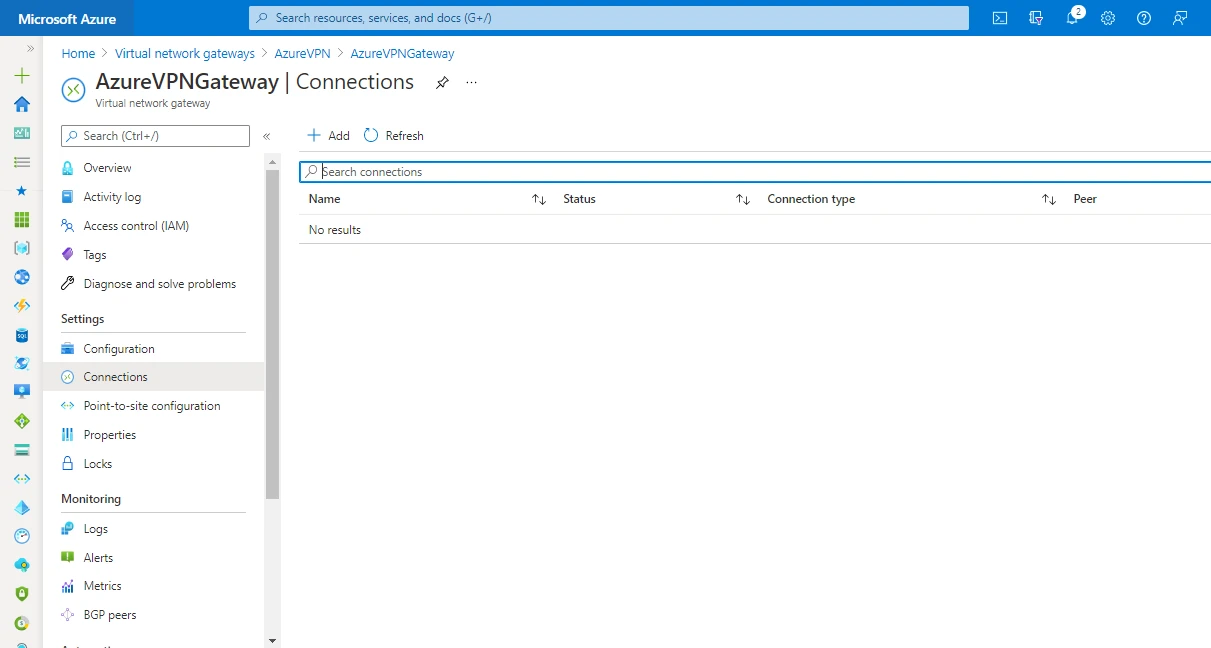
Task: Open the Directories and subscriptions filter
Action: click(x=1035, y=17)
